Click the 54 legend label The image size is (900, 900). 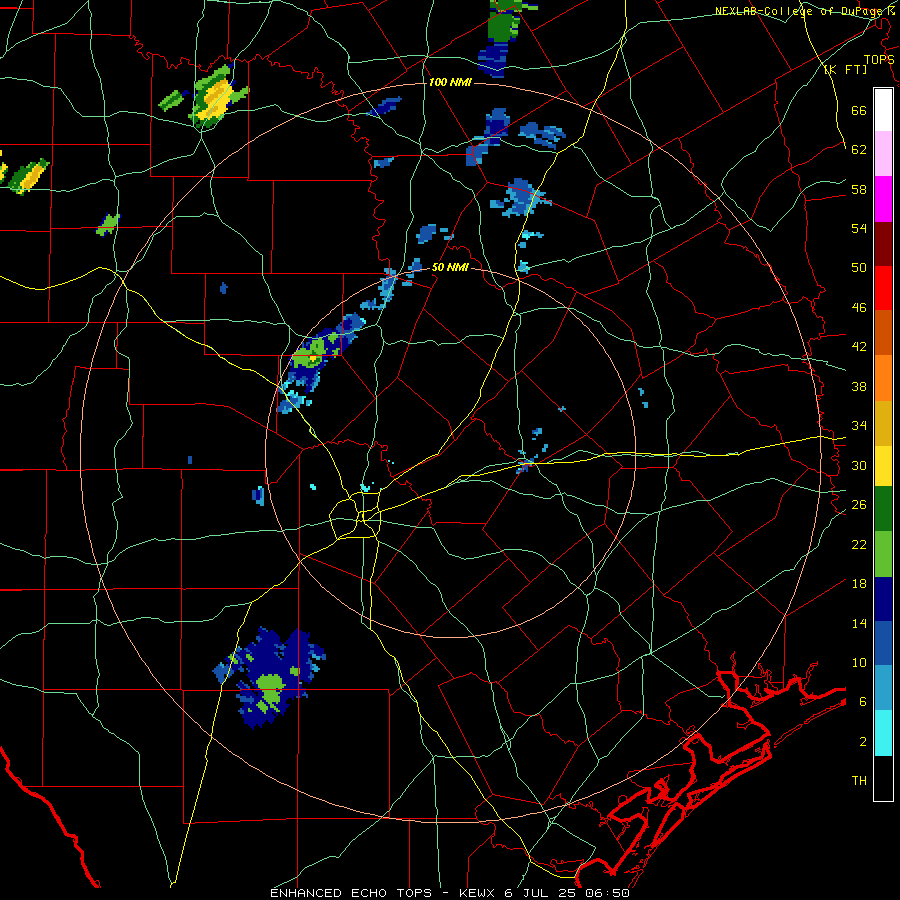(859, 228)
